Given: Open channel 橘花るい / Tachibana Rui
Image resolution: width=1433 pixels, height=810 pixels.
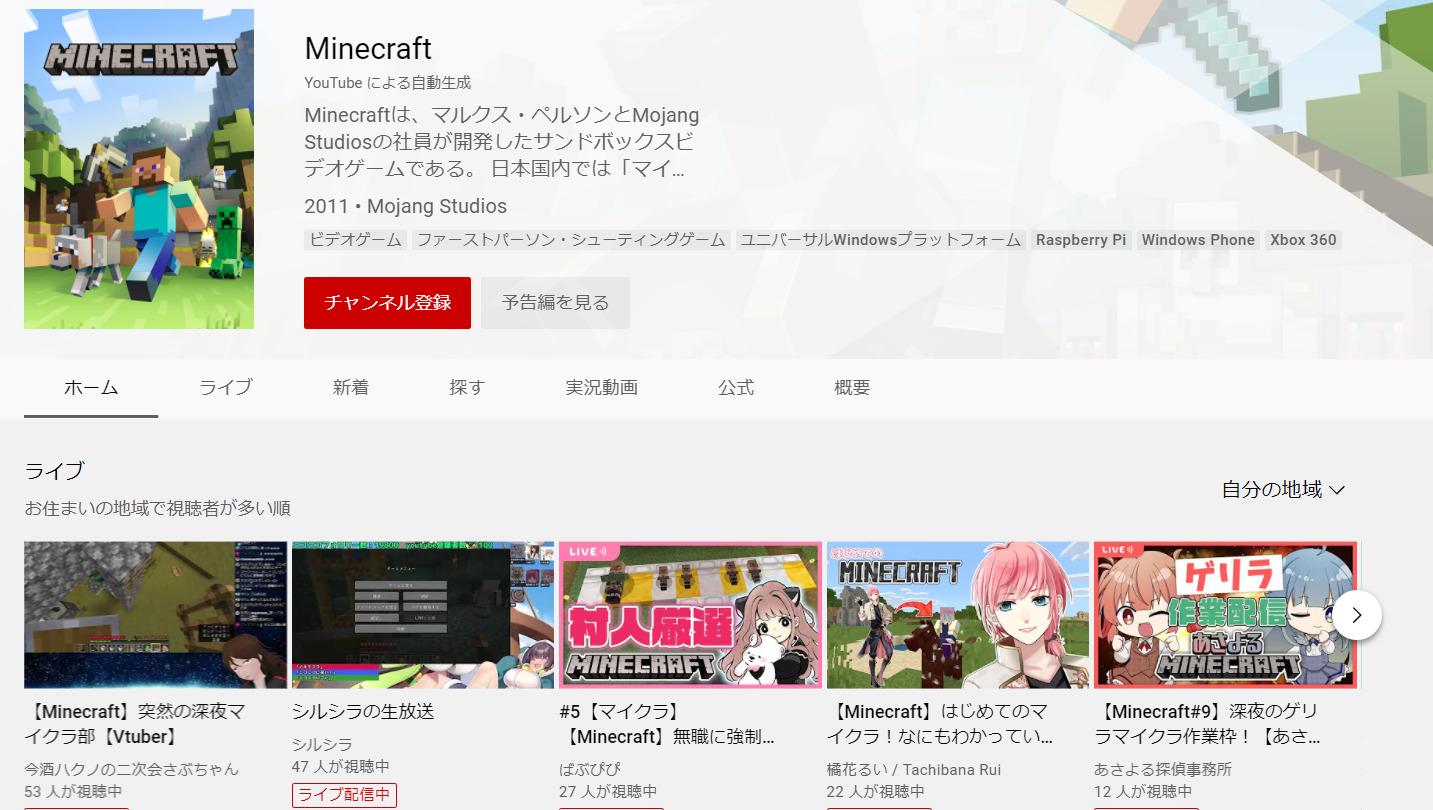Looking at the screenshot, I should click(914, 769).
